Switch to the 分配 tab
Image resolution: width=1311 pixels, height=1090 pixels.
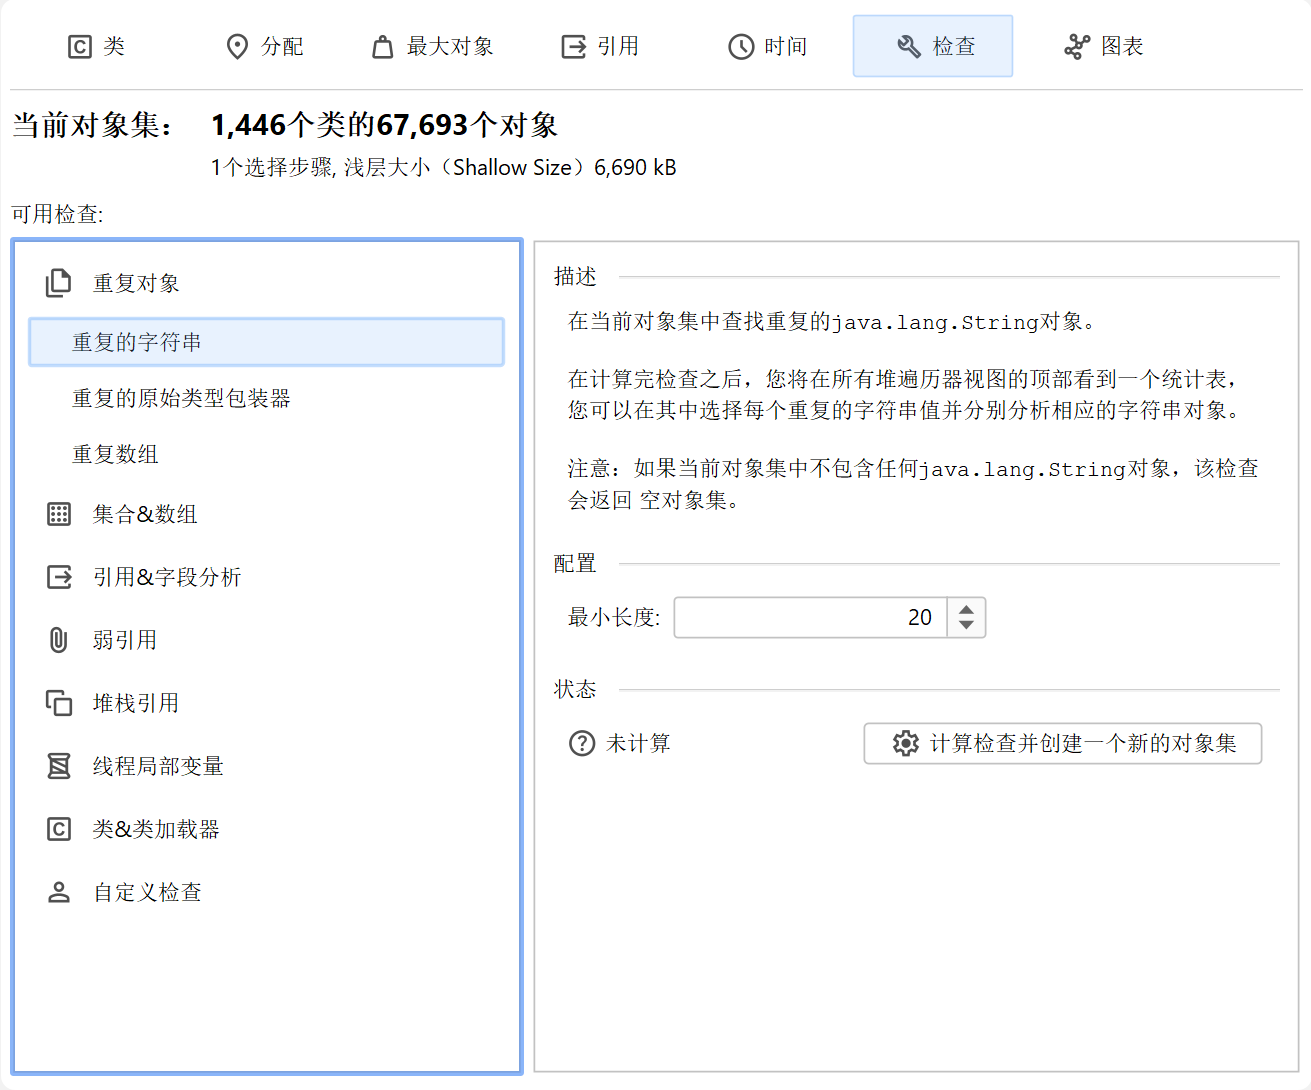click(x=265, y=46)
